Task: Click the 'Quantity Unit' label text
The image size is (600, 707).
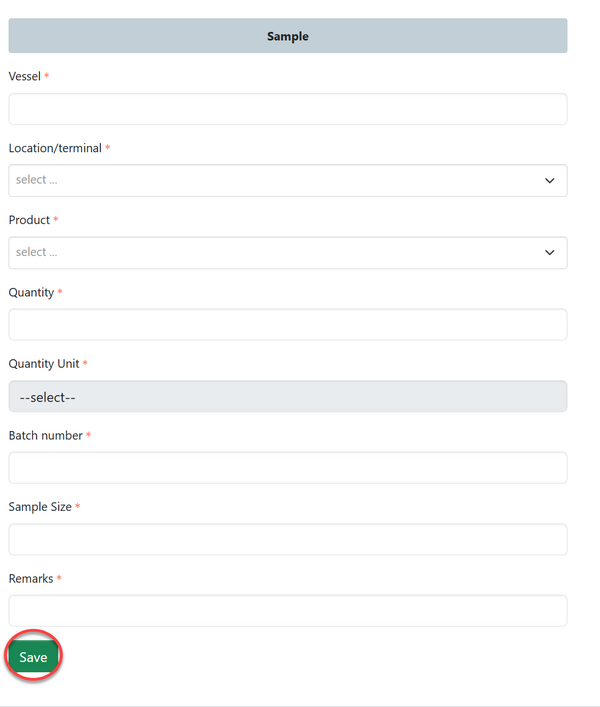Action: click(x=44, y=364)
